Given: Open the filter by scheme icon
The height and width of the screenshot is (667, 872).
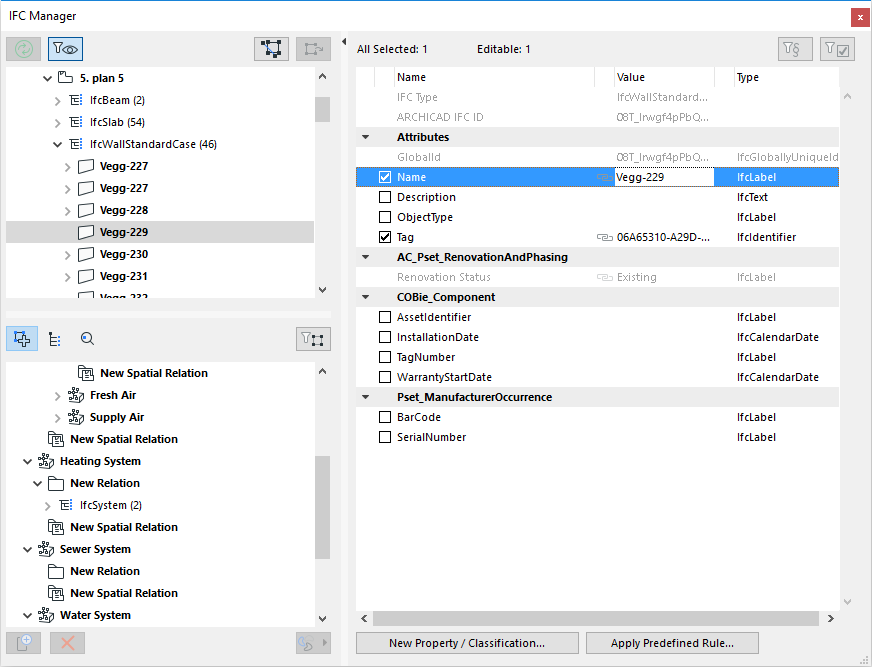Looking at the screenshot, I should 795,49.
